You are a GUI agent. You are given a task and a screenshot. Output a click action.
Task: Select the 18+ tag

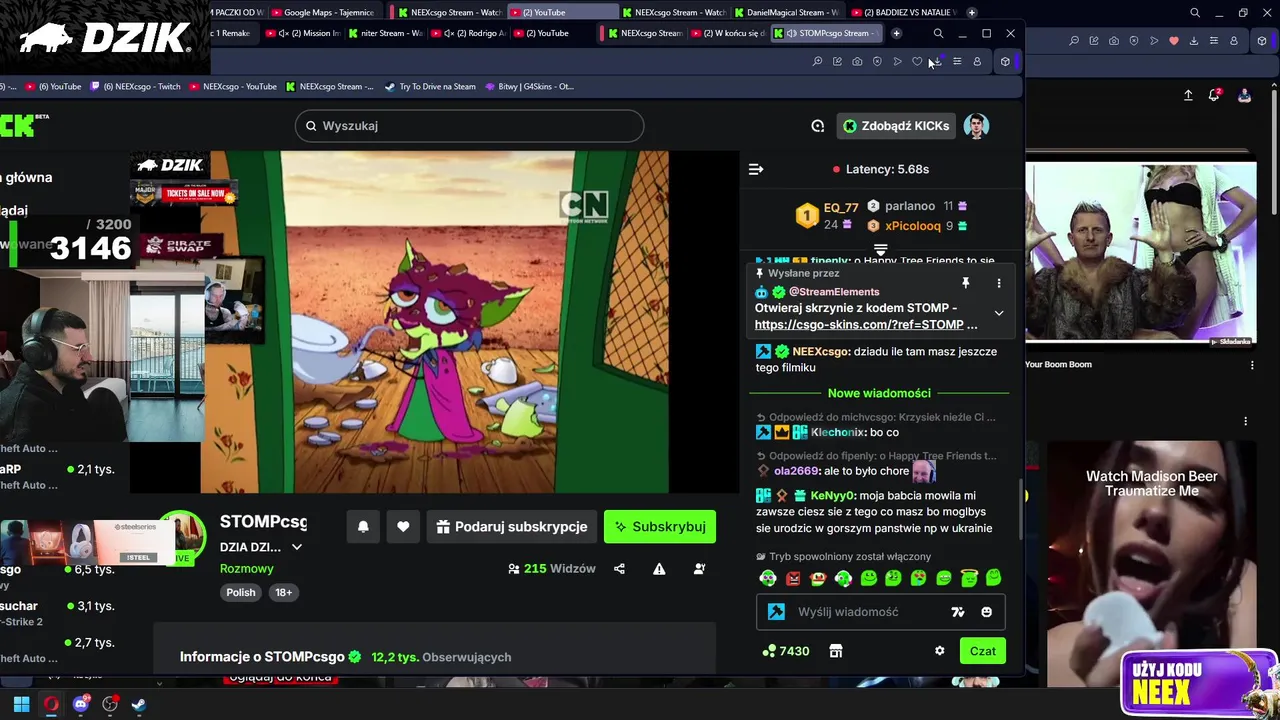[x=284, y=592]
